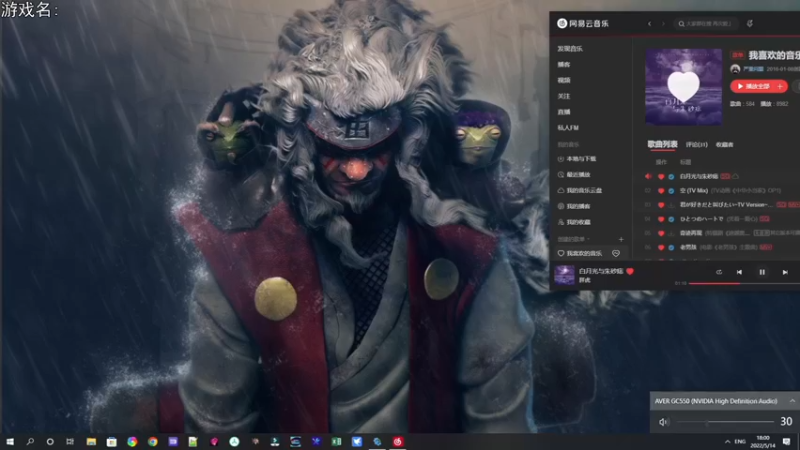Show hidden system tray icons
Viewport: 800px width, 450px height.
coord(727,442)
